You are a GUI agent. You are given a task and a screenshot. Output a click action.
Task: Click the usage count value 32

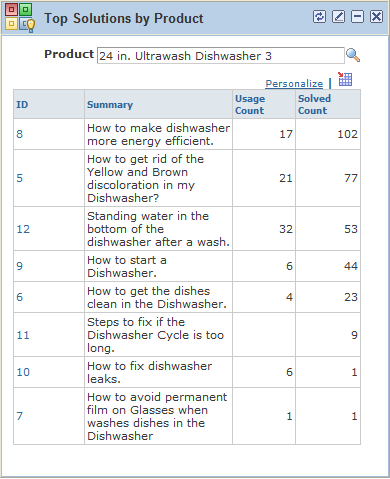point(286,229)
